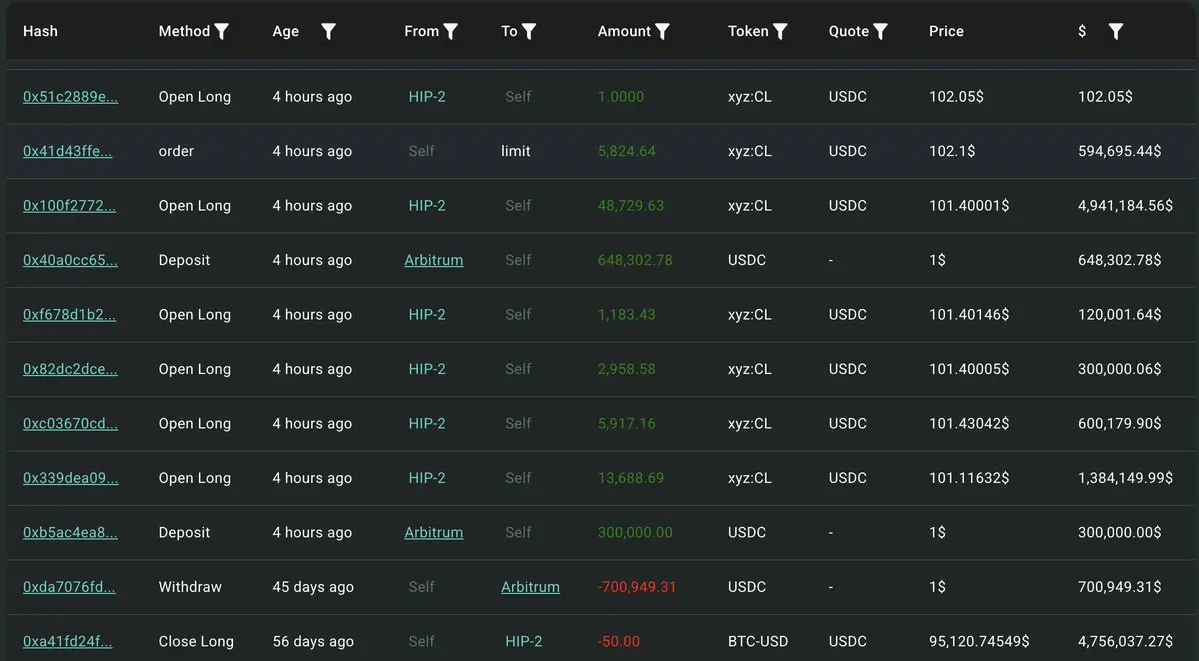Image resolution: width=1199 pixels, height=661 pixels.
Task: Open the Age column filter
Action: click(x=328, y=32)
